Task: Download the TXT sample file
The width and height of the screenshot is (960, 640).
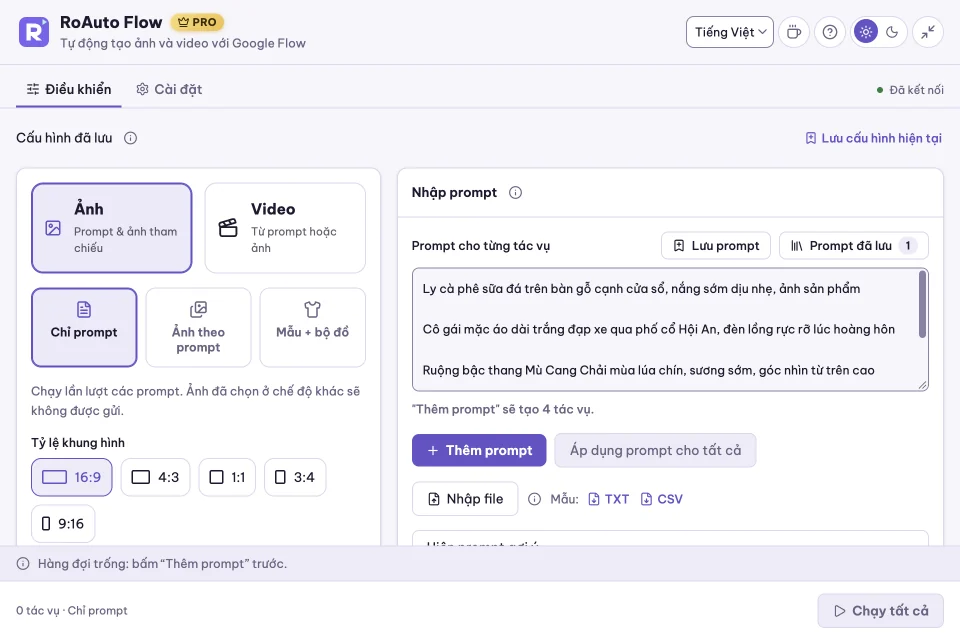Action: point(609,499)
